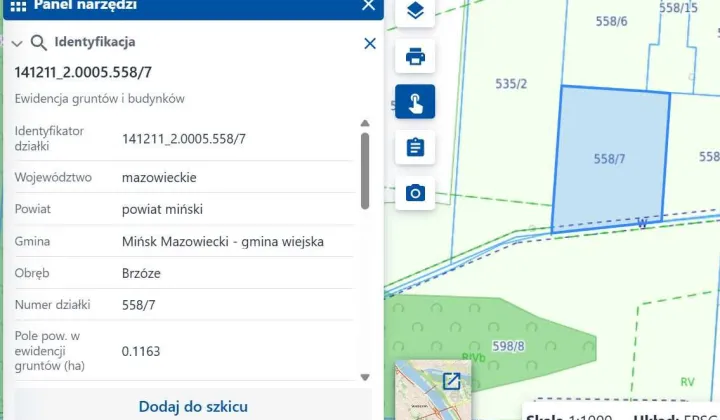
Task: Expand the overview minimap with arrow icon
Action: click(451, 381)
